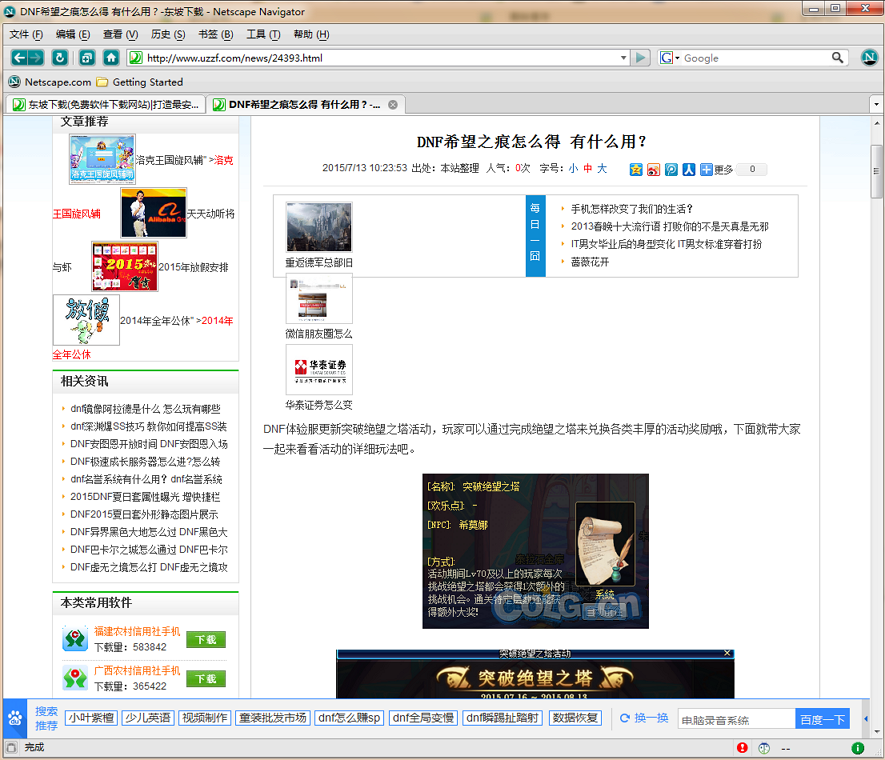Open the 洛克王国旋风辅 thumbnail
Image resolution: width=885 pixels, height=760 pixels.
(x=102, y=159)
